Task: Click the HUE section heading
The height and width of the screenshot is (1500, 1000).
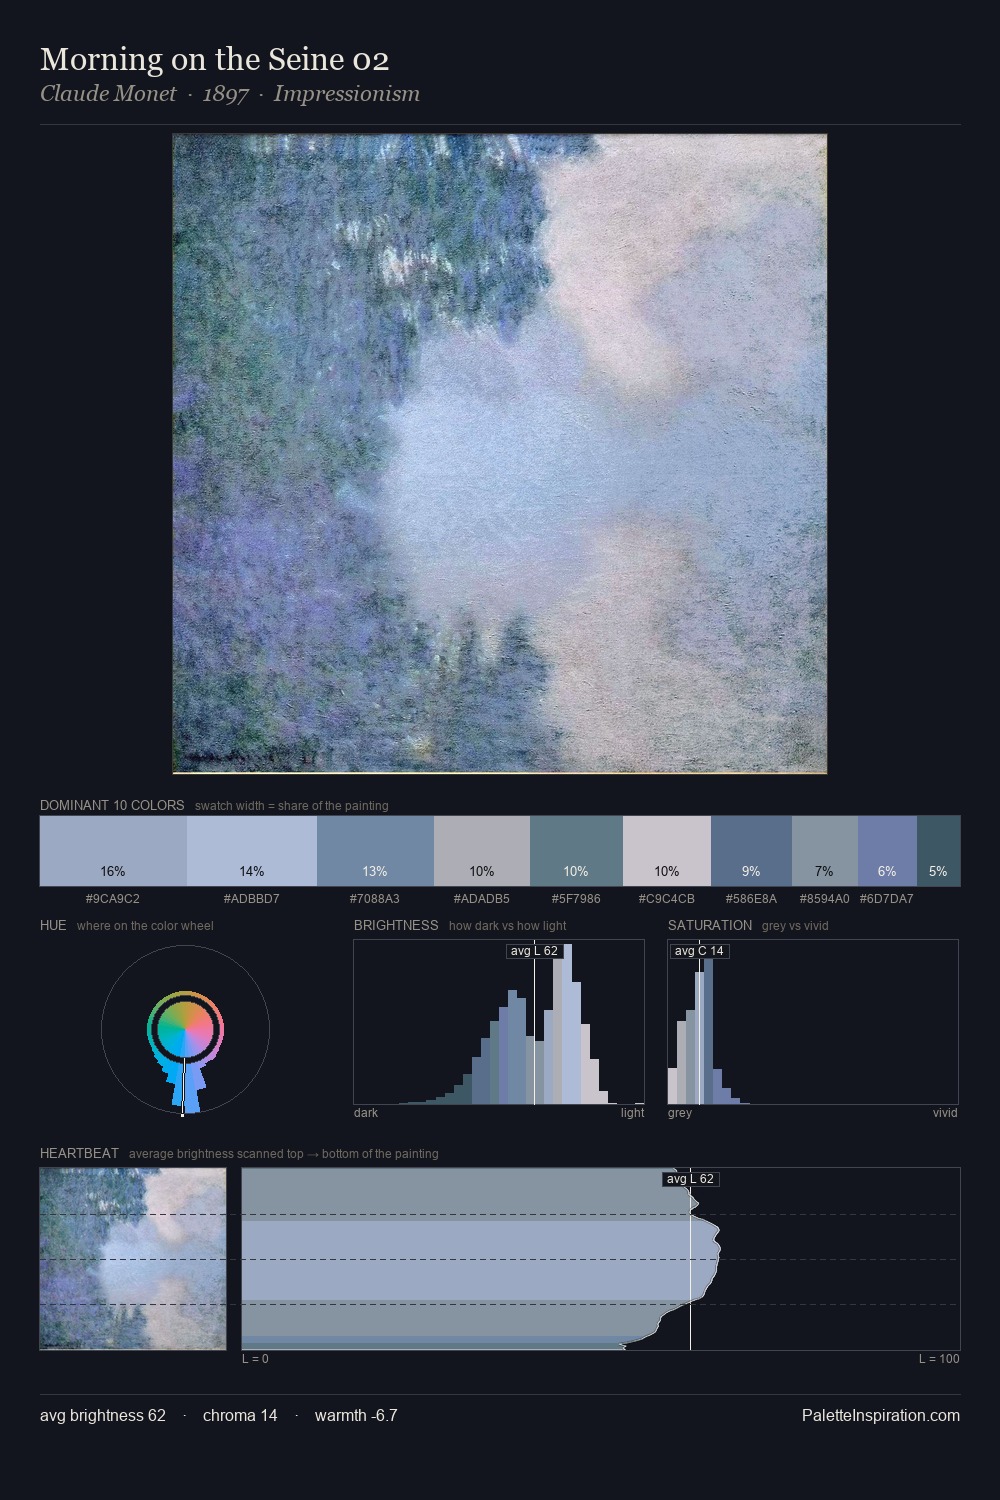Action: click(53, 925)
